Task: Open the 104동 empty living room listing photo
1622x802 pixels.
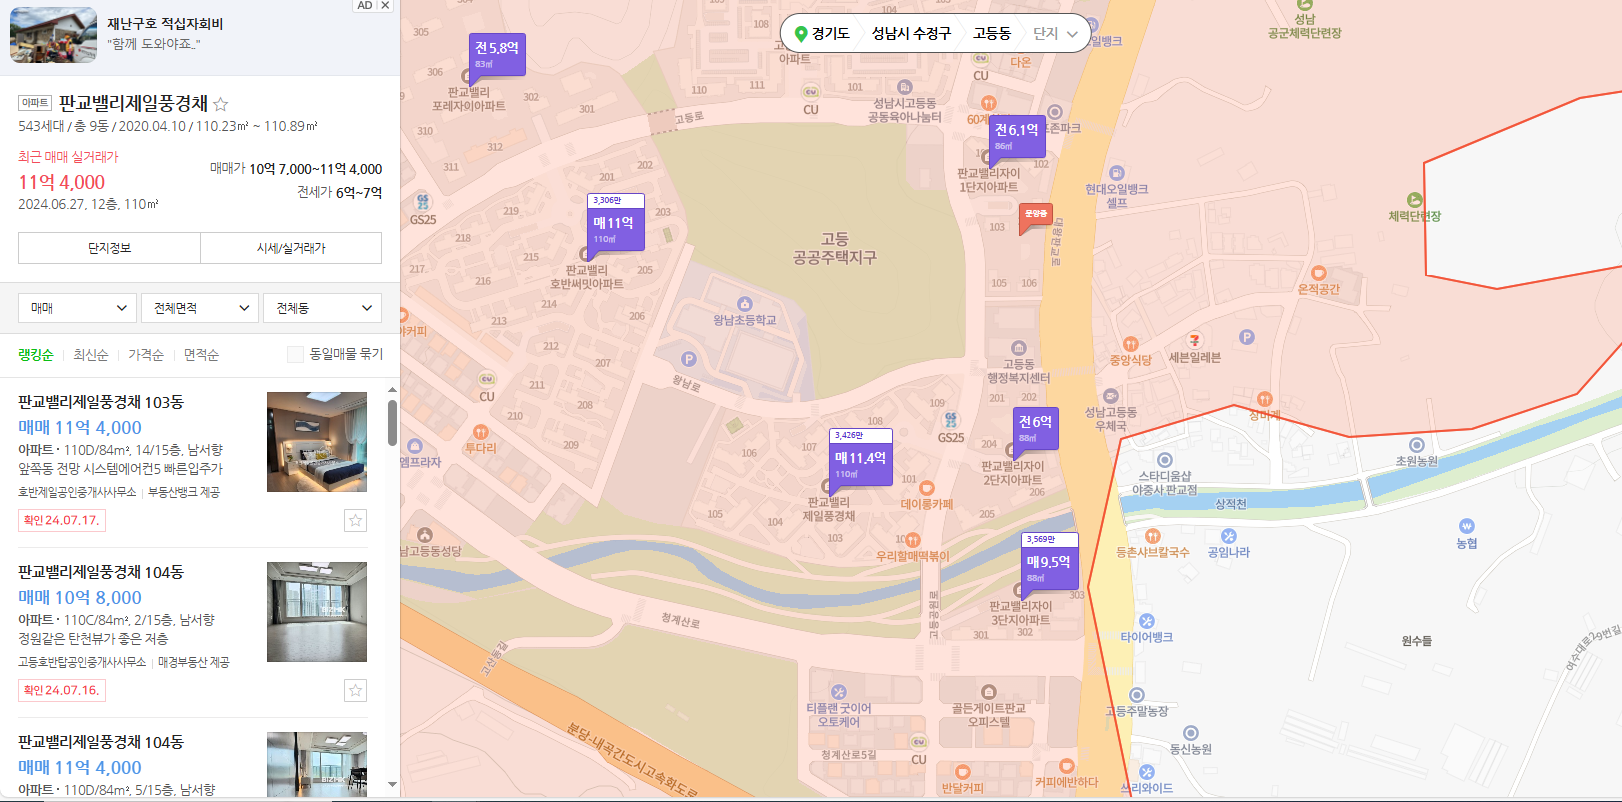Action: click(x=317, y=612)
